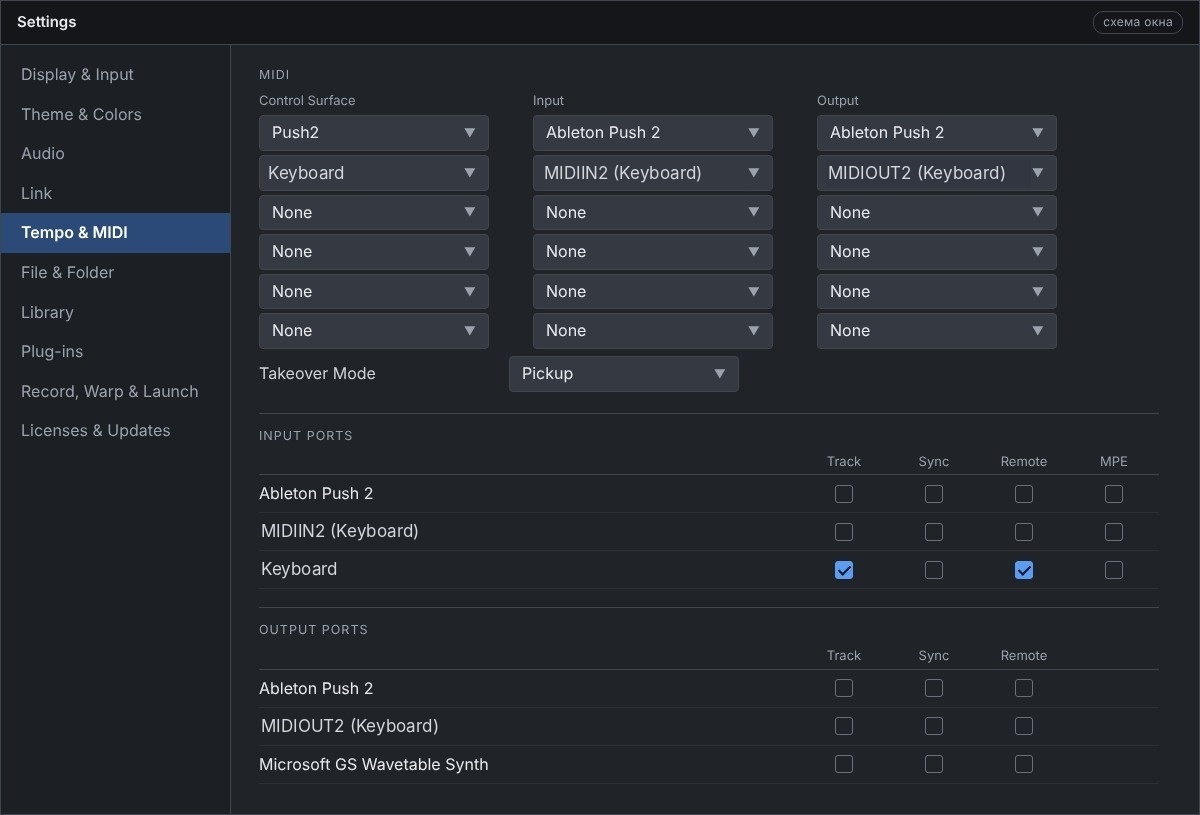Enable Track for Microsoft GS Wavetable Synth
This screenshot has width=1200, height=815.
(x=844, y=764)
